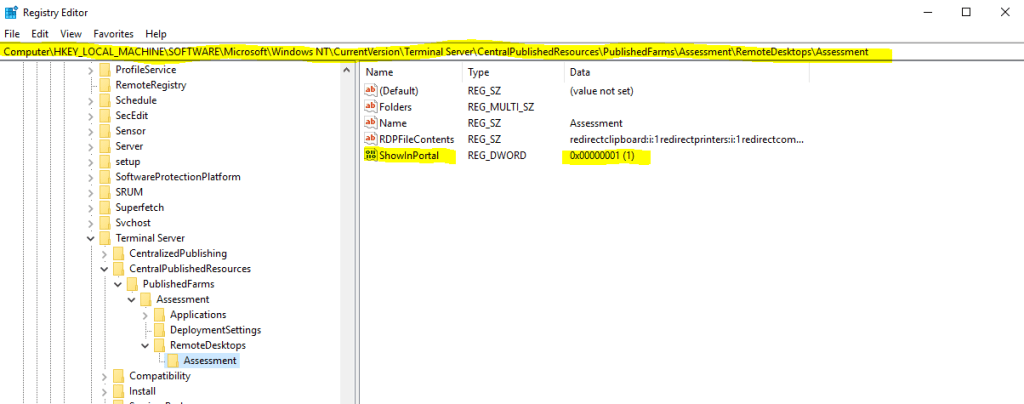Expand the Sensor key
This screenshot has width=1024, height=404.
click(91, 131)
